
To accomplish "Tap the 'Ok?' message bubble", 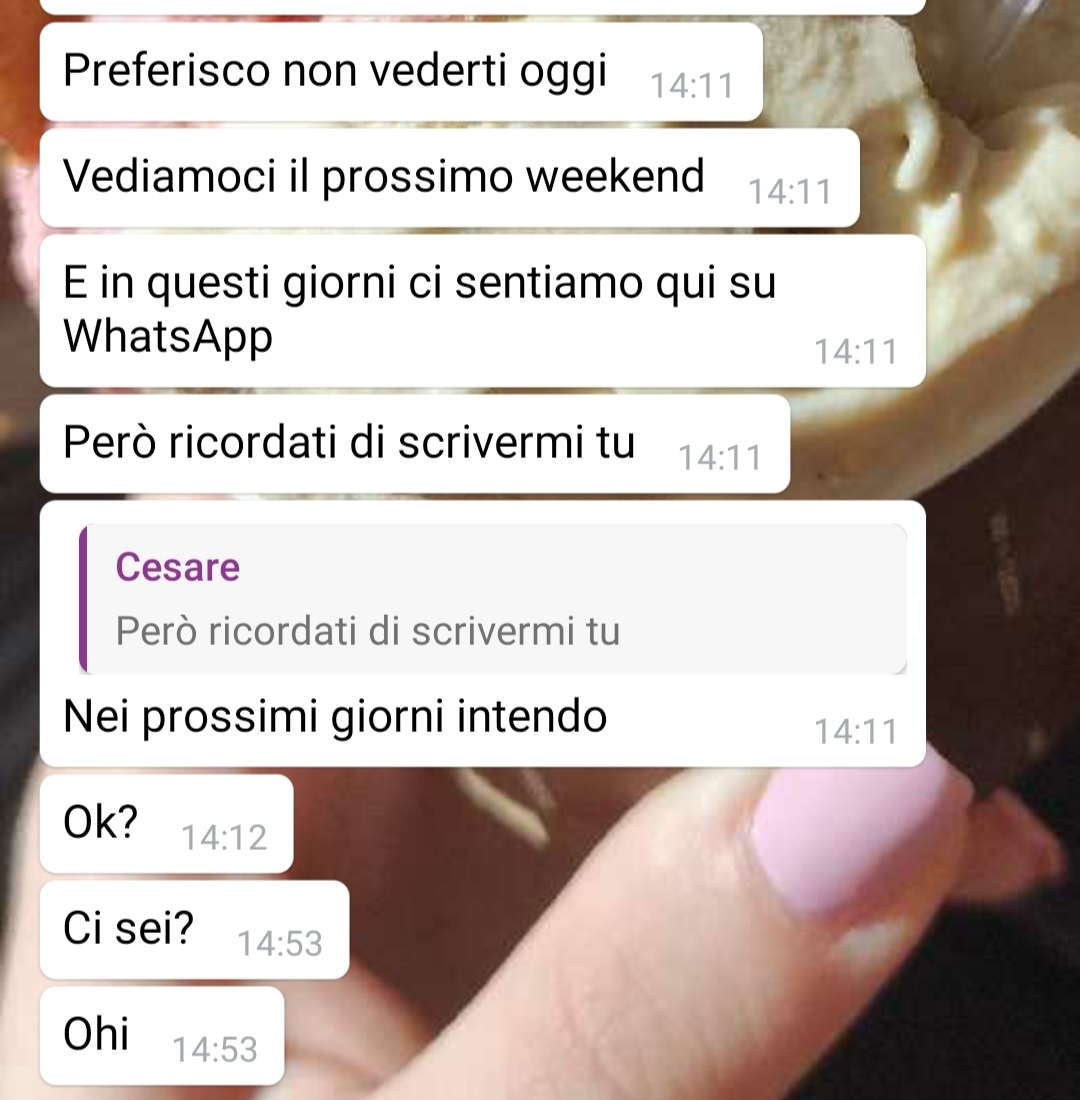I will tap(166, 824).
